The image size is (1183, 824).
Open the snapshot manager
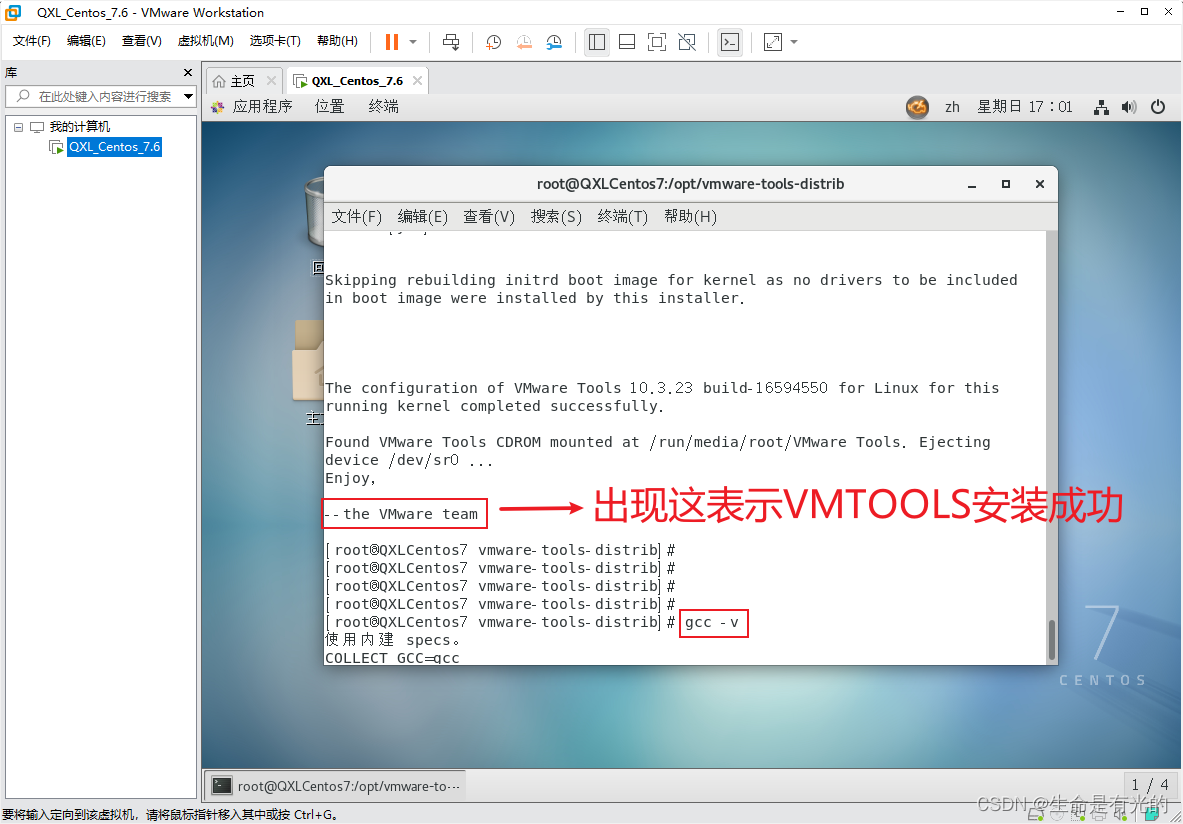pyautogui.click(x=555, y=42)
